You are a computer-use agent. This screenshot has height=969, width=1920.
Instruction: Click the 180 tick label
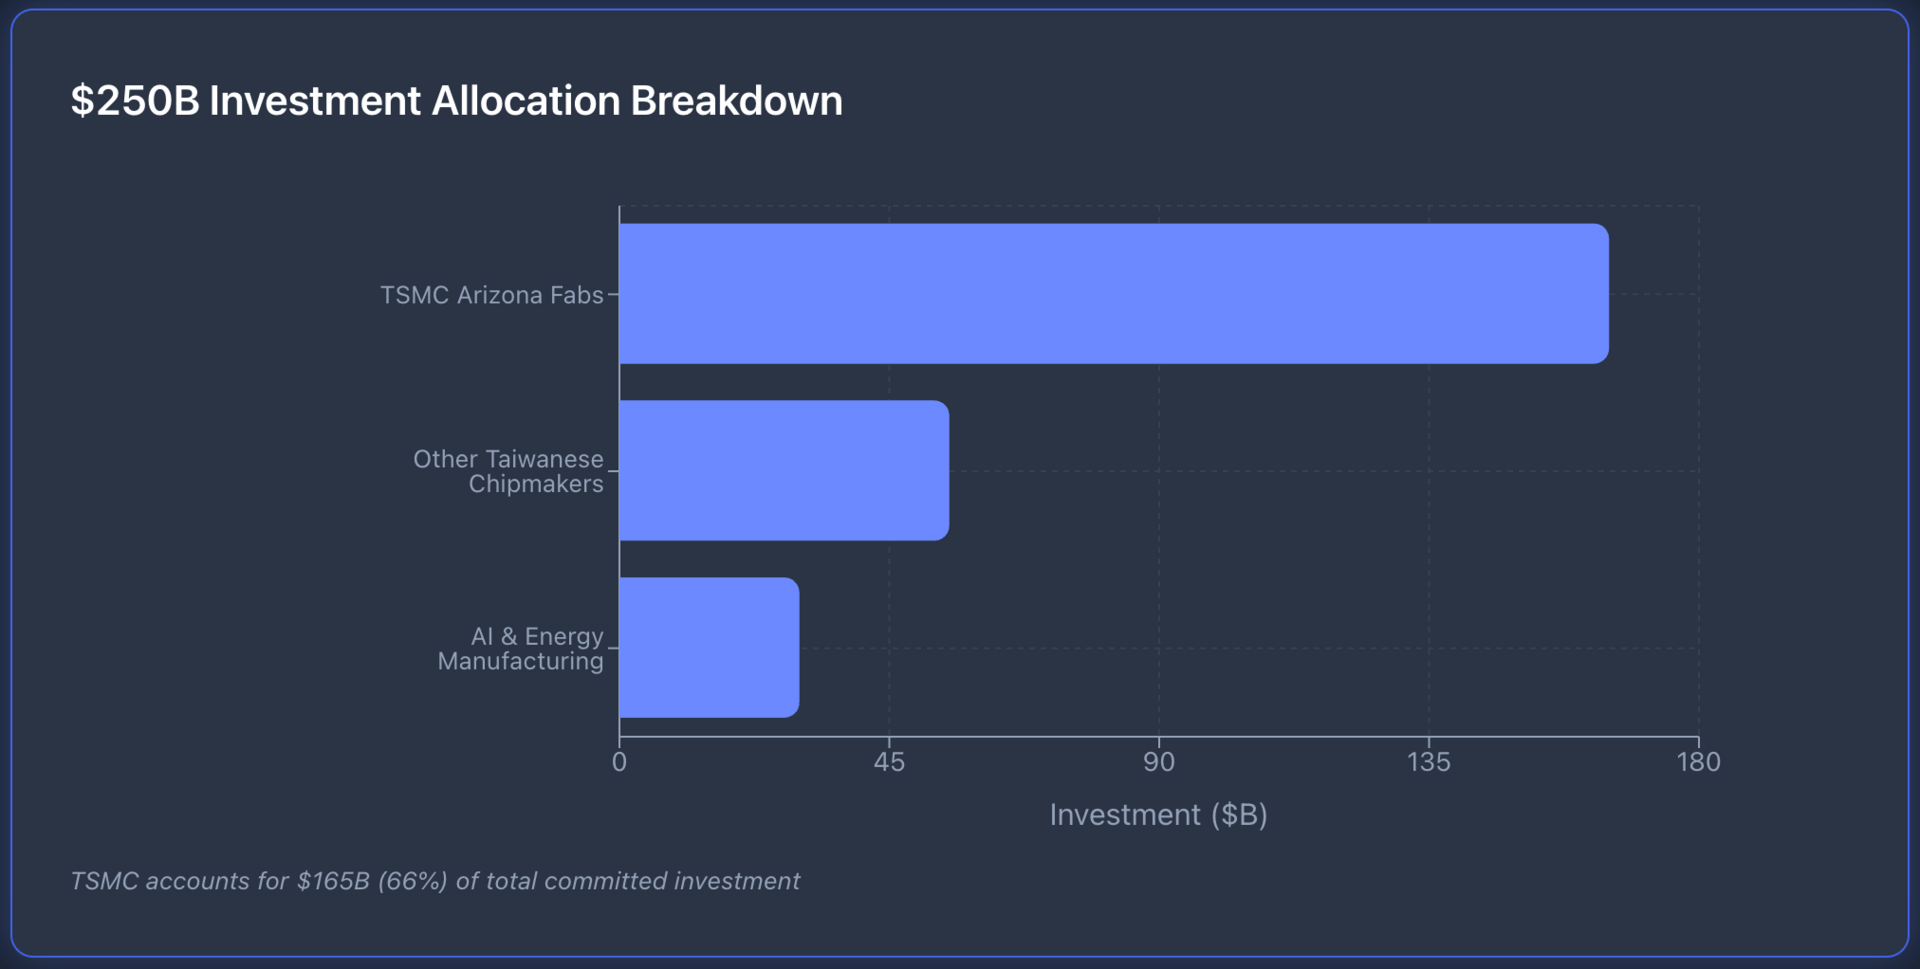tap(1698, 763)
